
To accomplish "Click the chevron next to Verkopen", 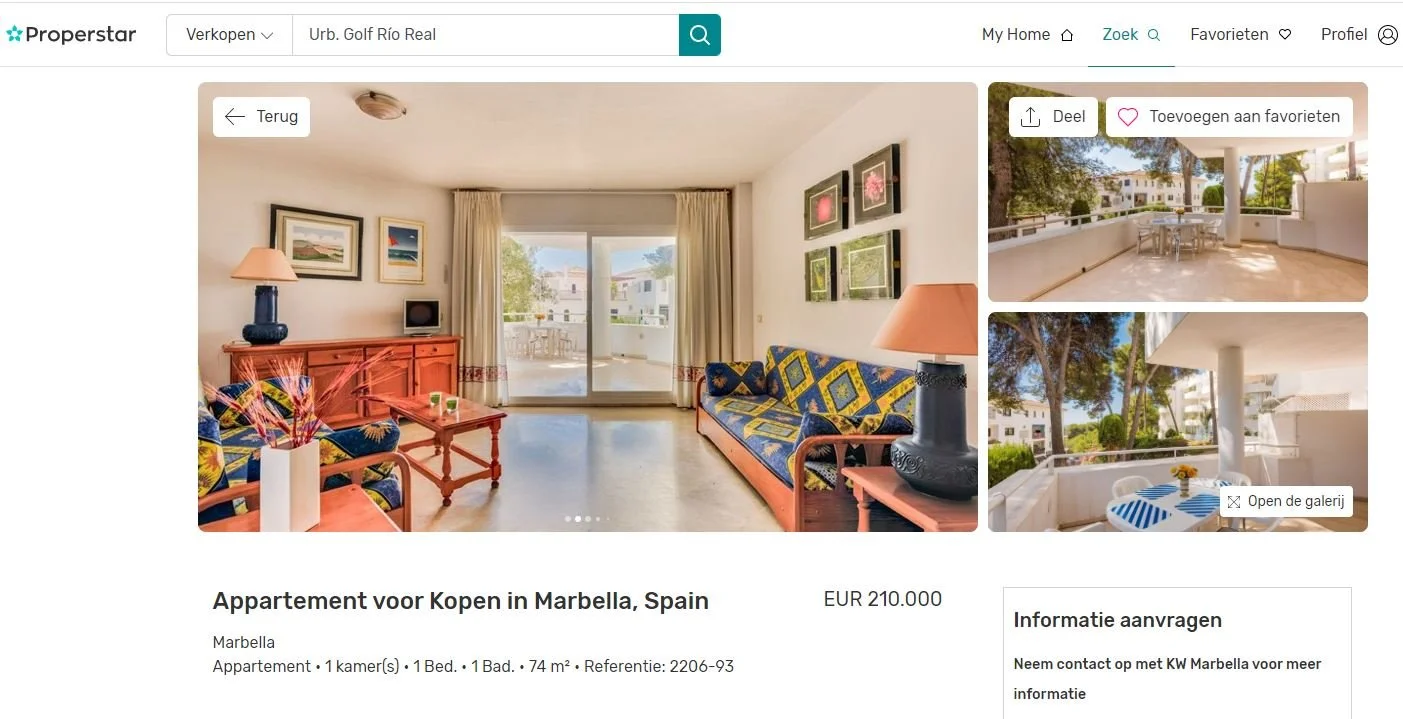I will 267,35.
